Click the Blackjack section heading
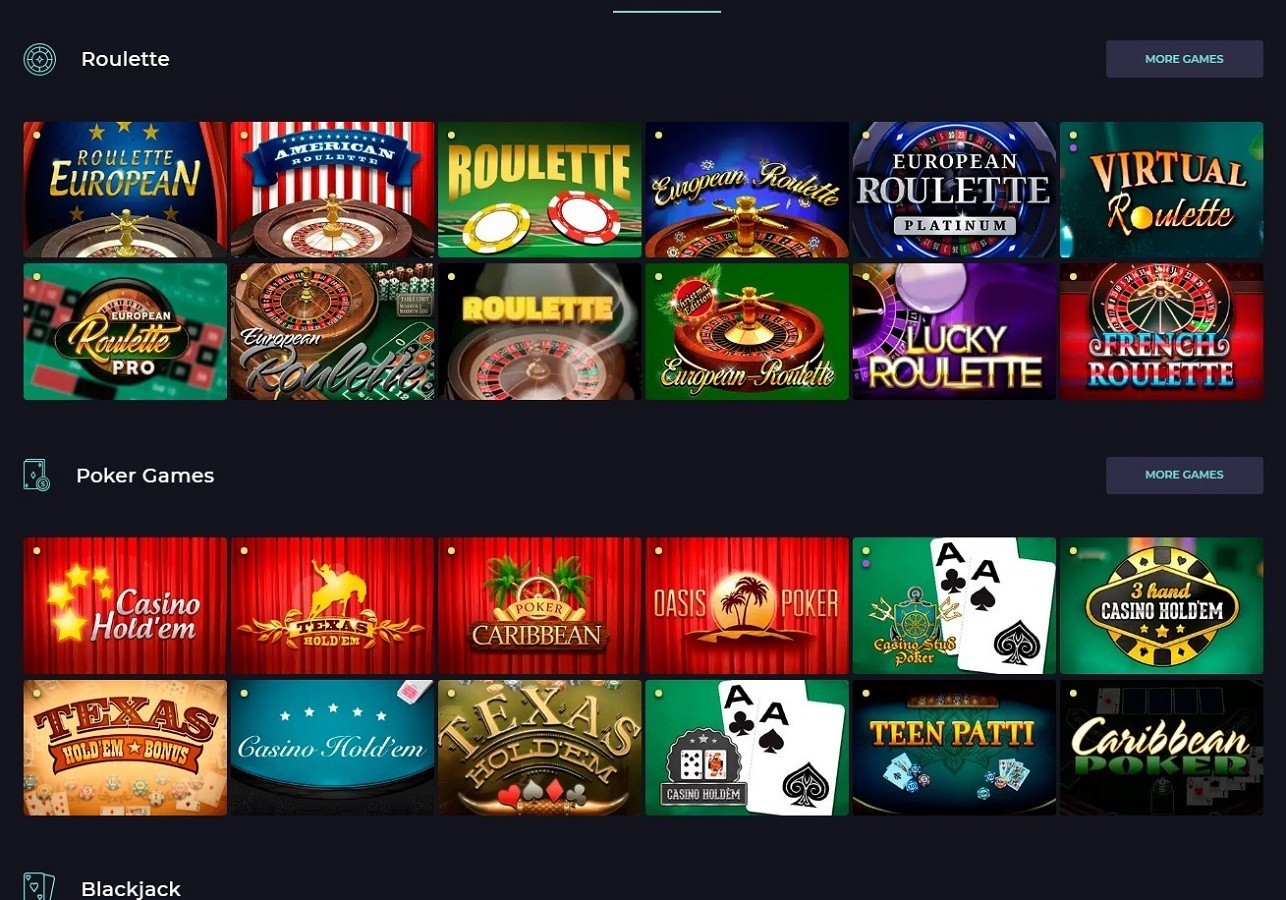Screen dimensions: 1286x900 [131, 888]
